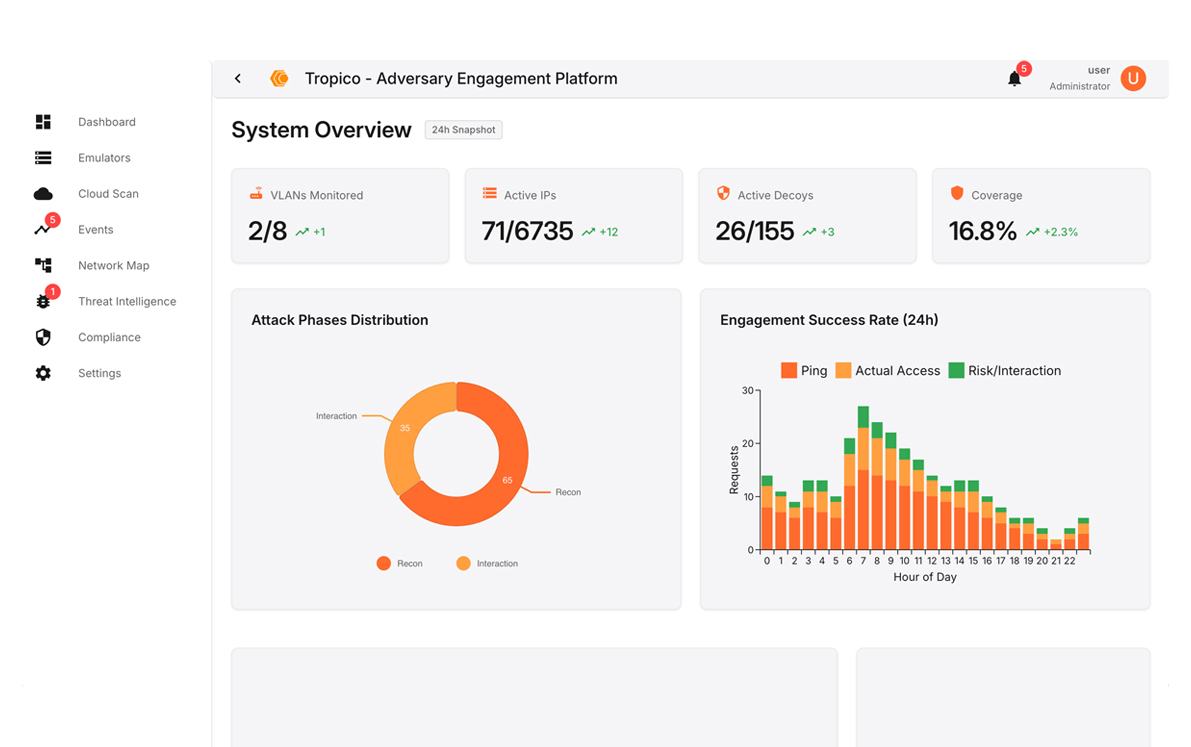
Task: Click the Cloud Scan cloud icon
Action: click(43, 194)
